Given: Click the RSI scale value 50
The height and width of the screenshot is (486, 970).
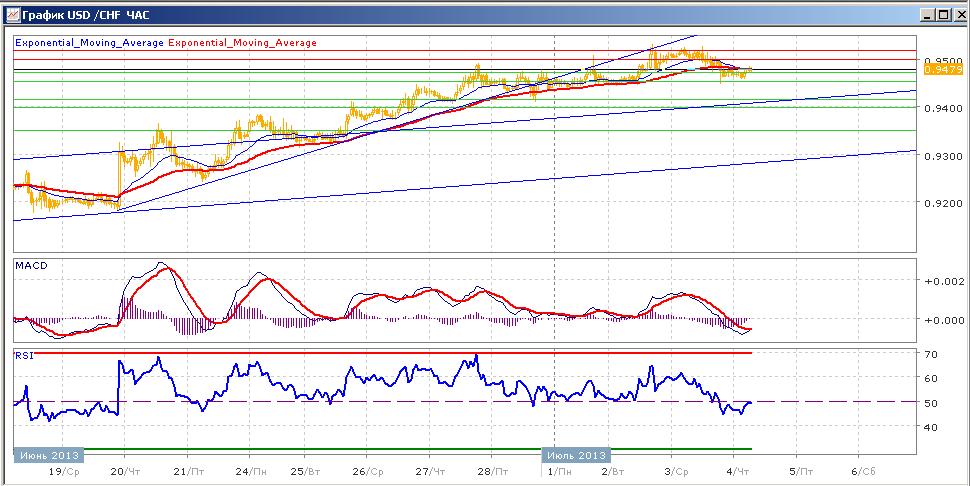Looking at the screenshot, I should point(931,403).
